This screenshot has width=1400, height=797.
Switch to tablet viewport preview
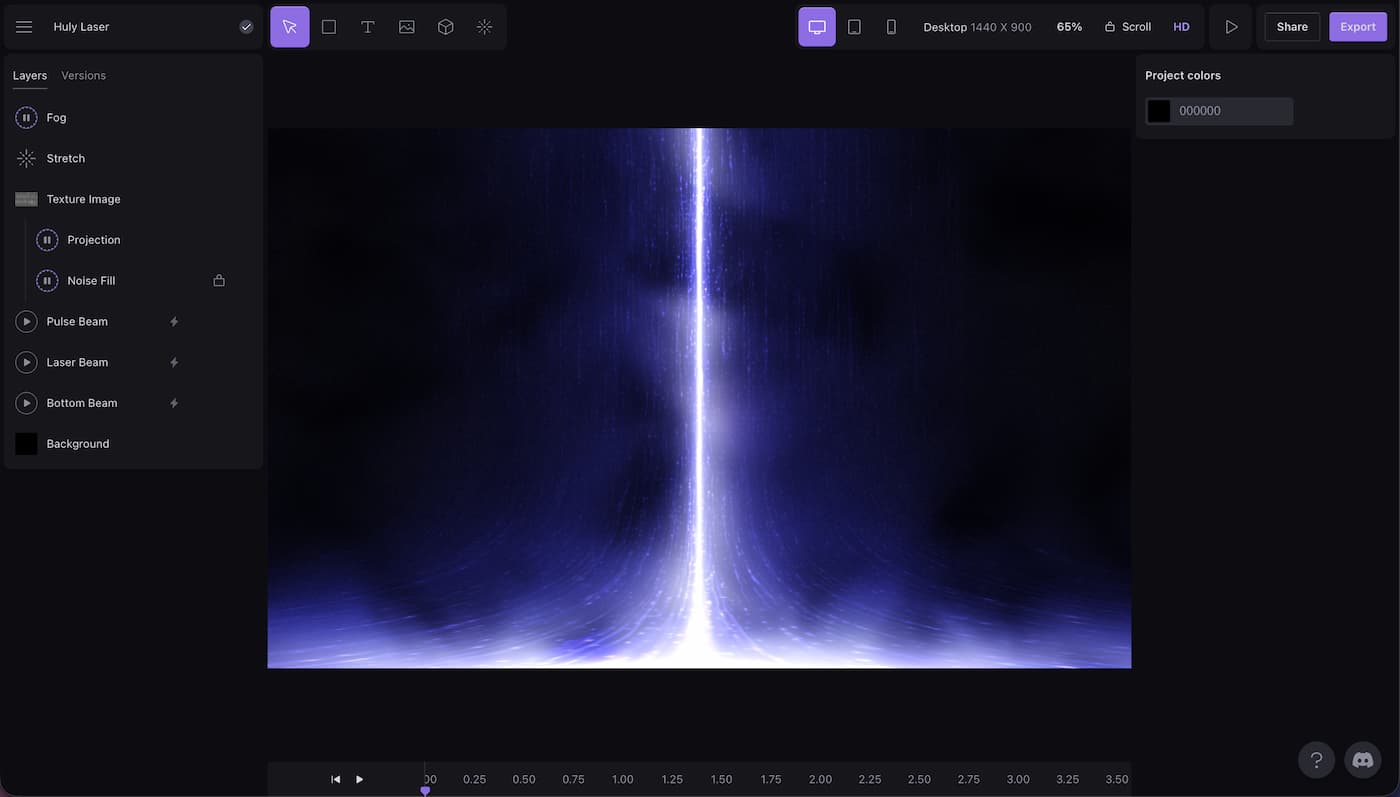click(854, 27)
